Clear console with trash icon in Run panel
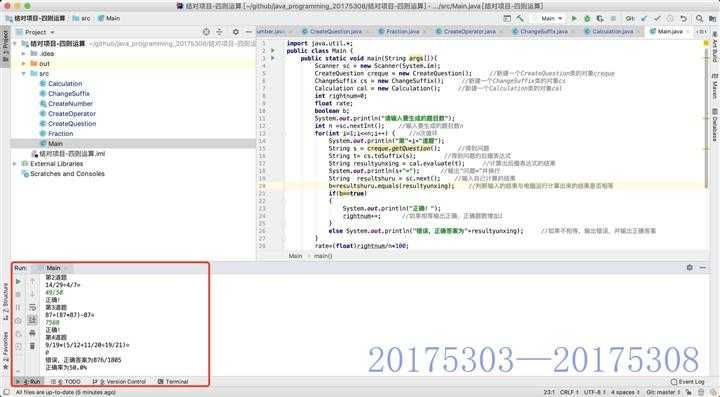Screen dimensions: 720x397 point(32,346)
